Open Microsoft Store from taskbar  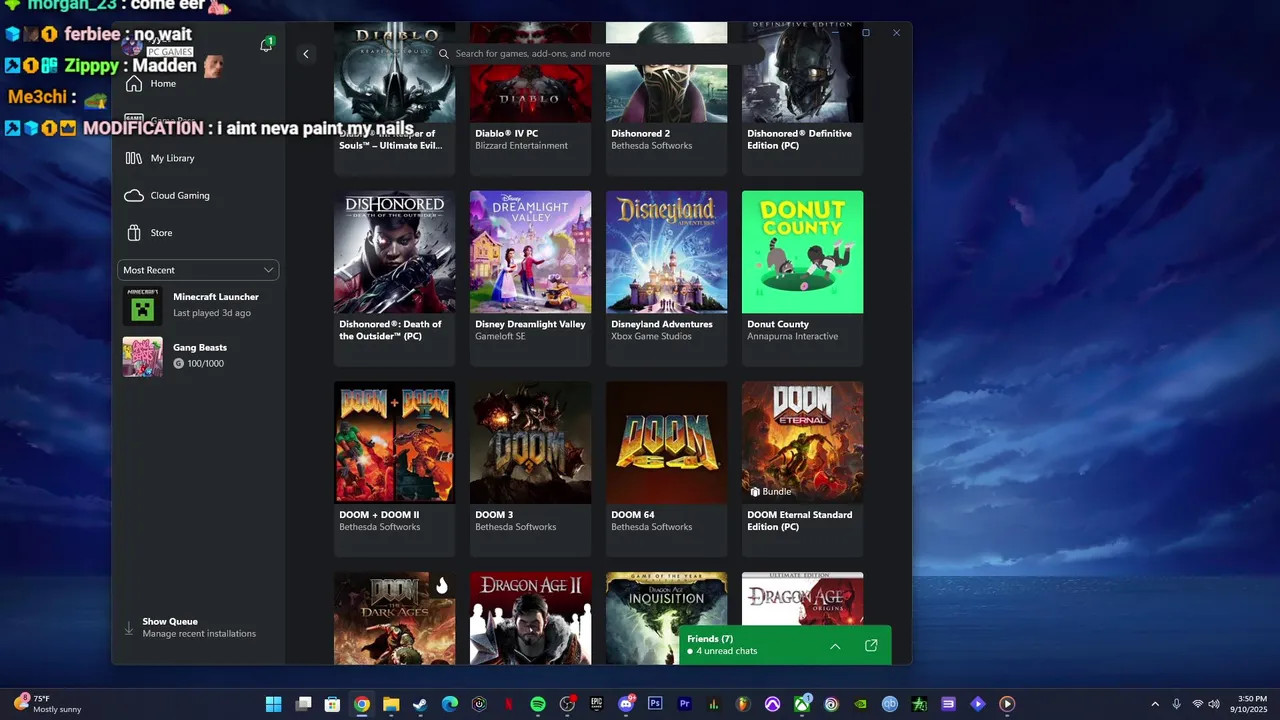pyautogui.click(x=333, y=704)
